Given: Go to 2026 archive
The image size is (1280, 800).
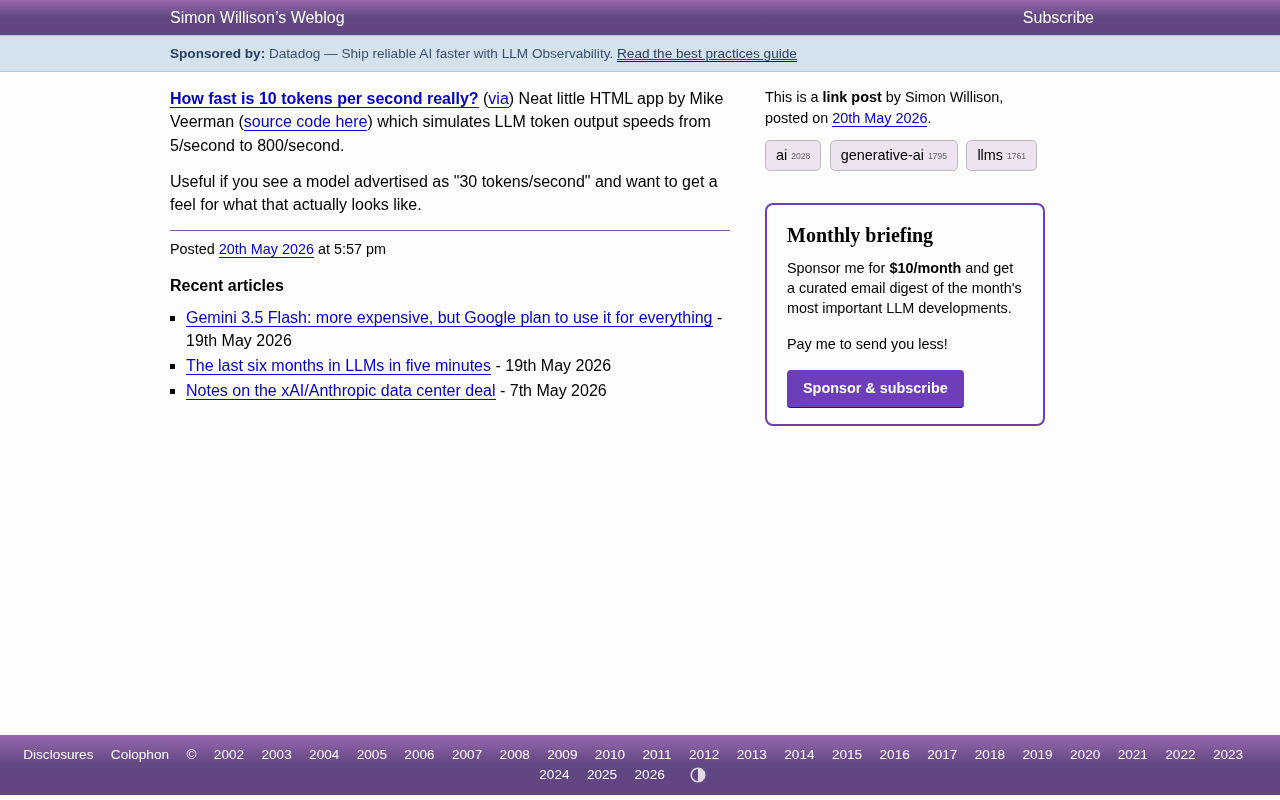Looking at the screenshot, I should (650, 775).
